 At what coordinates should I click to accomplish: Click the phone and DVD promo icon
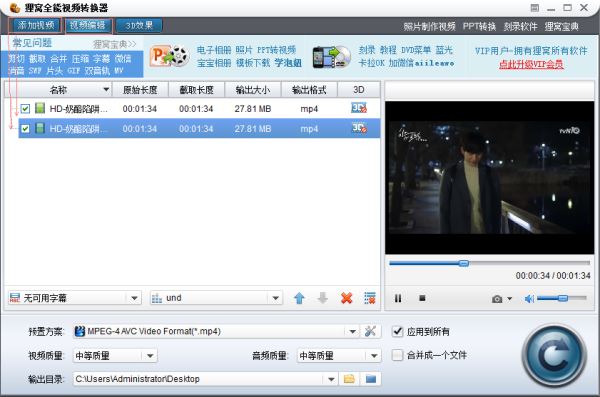[x=331, y=57]
